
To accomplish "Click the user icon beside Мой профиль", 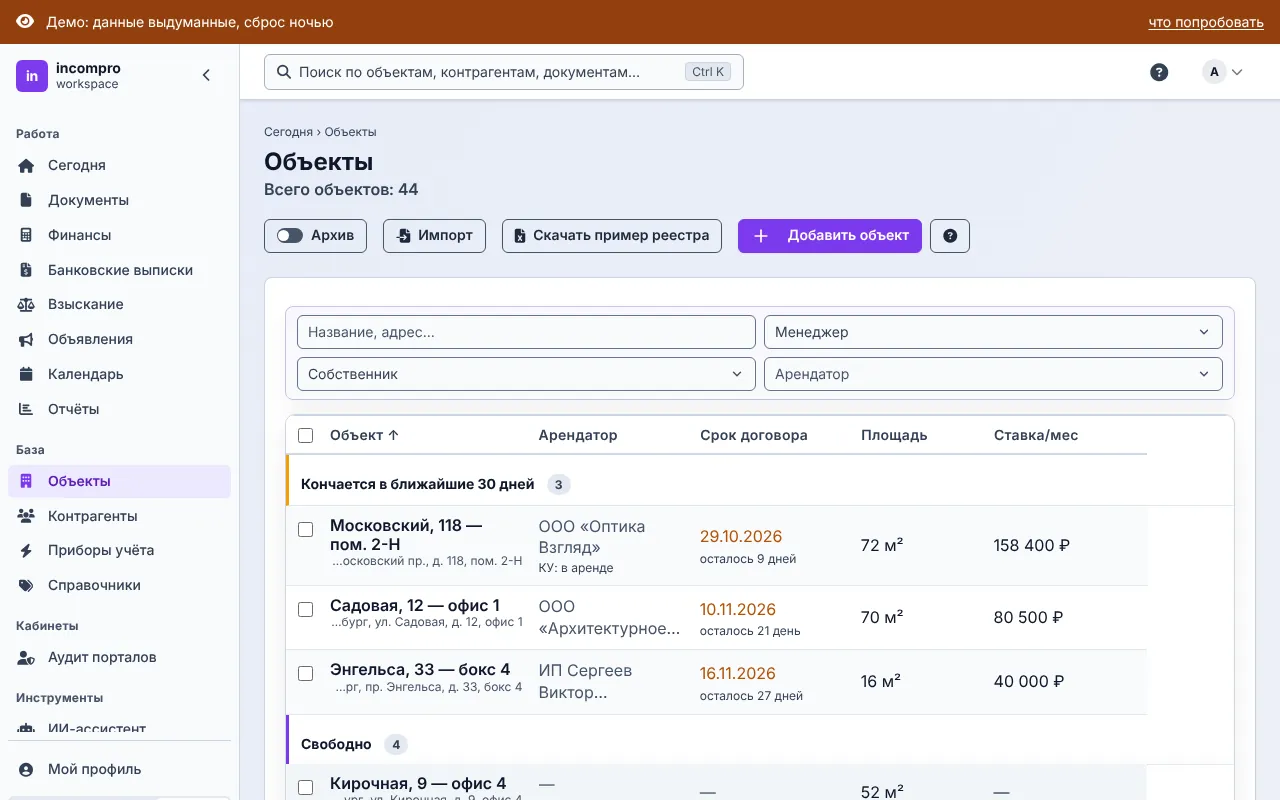I will click(x=27, y=769).
